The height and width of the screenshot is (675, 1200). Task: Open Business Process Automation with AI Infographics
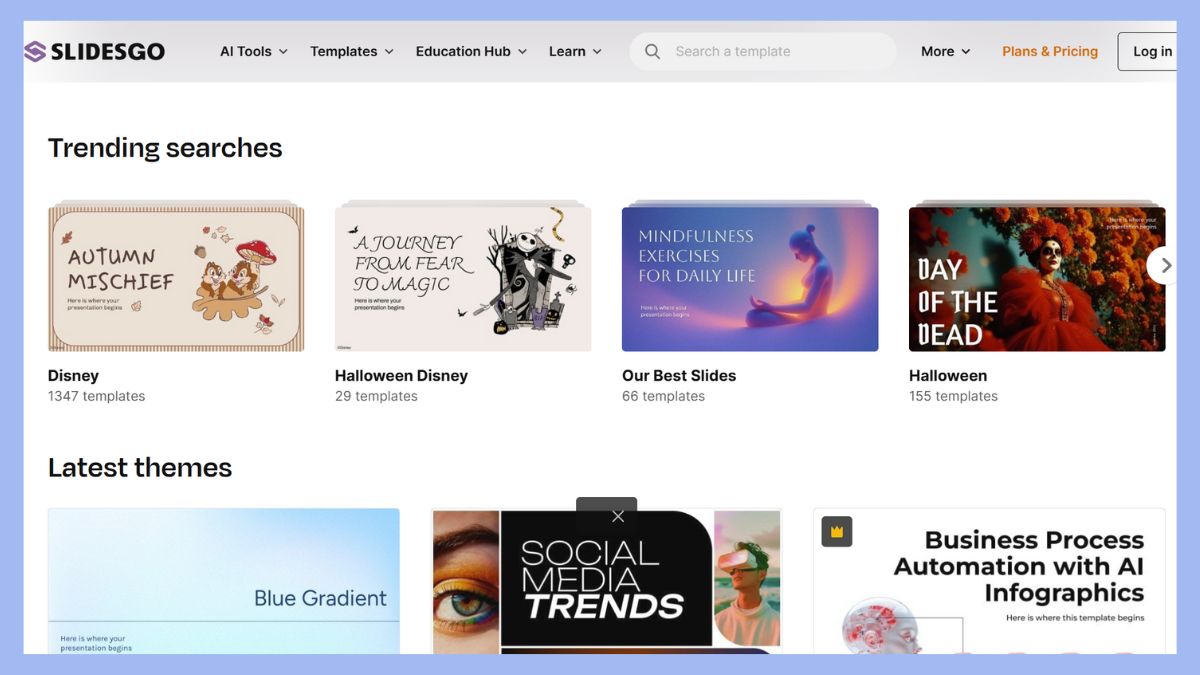(x=989, y=581)
